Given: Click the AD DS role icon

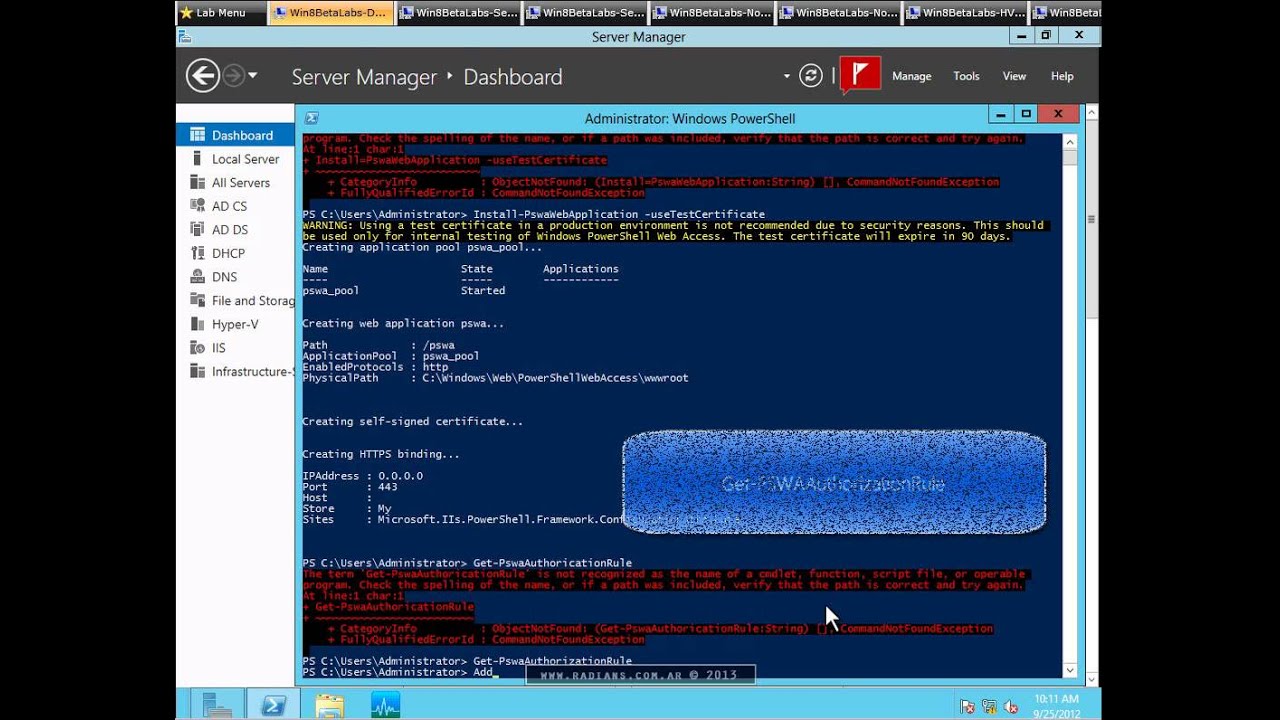Looking at the screenshot, I should tap(196, 229).
